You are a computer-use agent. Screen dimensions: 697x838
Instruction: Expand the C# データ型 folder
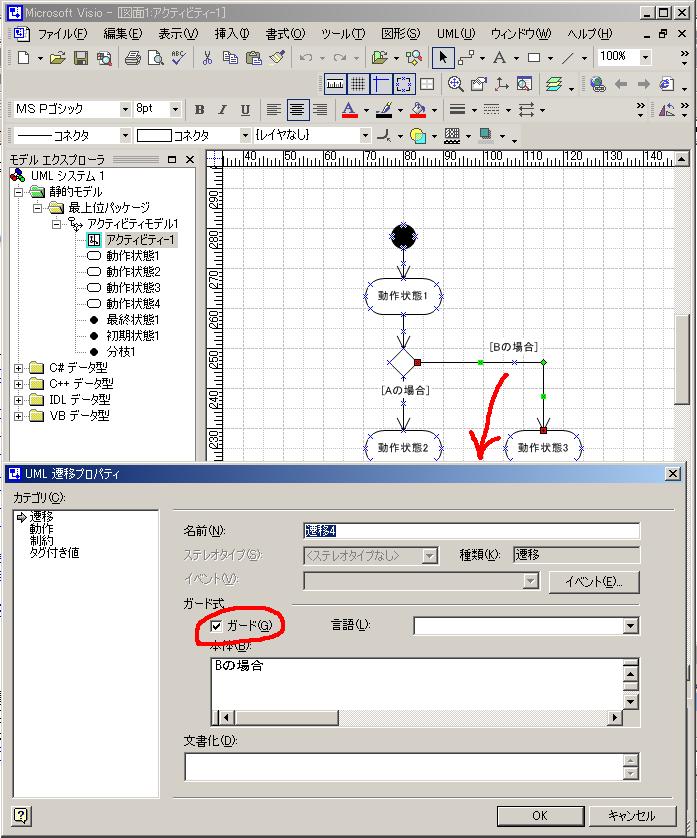19,368
